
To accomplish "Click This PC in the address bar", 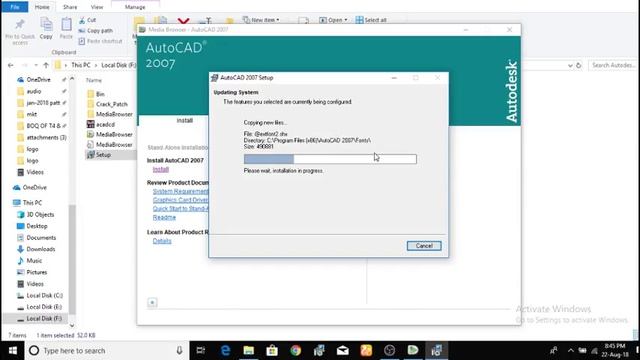I will click(x=80, y=65).
